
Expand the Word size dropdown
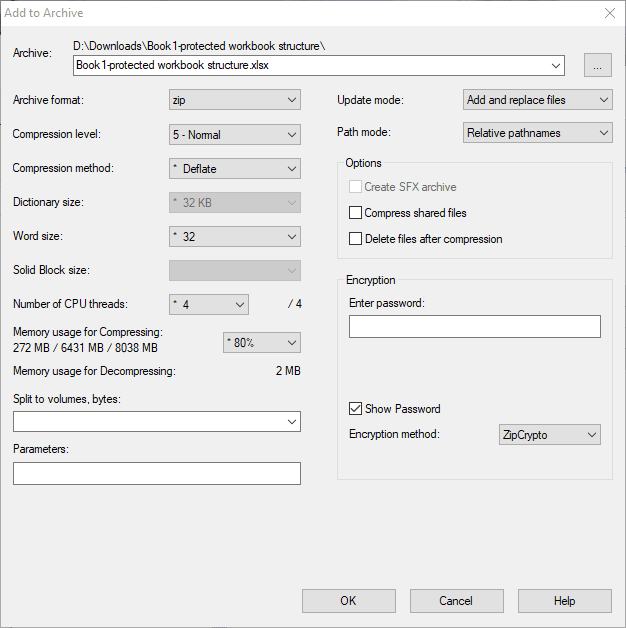point(235,237)
